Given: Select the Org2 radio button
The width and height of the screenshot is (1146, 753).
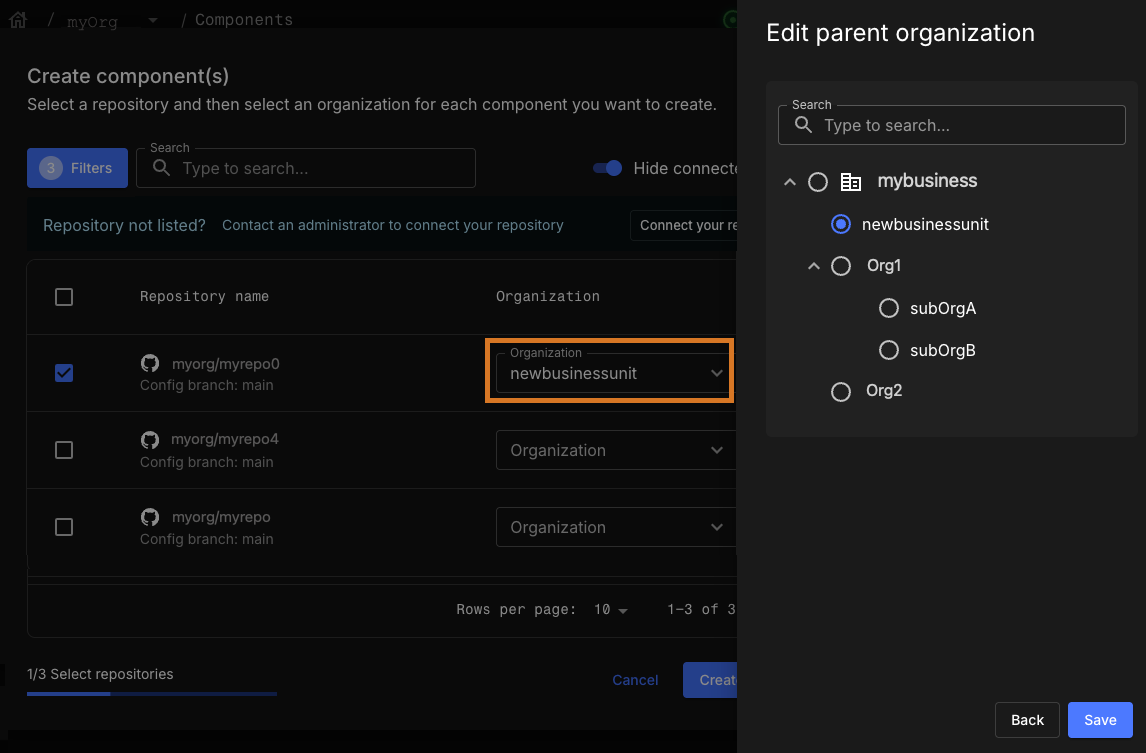Looking at the screenshot, I should [840, 391].
